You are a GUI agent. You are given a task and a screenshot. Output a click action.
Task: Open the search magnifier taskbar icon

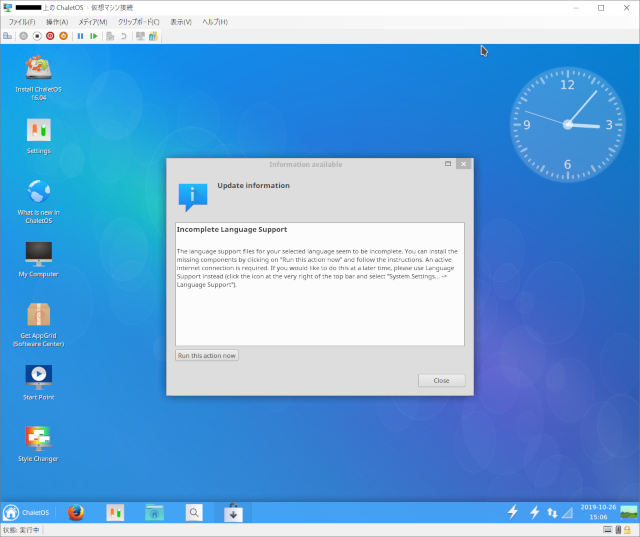point(194,513)
